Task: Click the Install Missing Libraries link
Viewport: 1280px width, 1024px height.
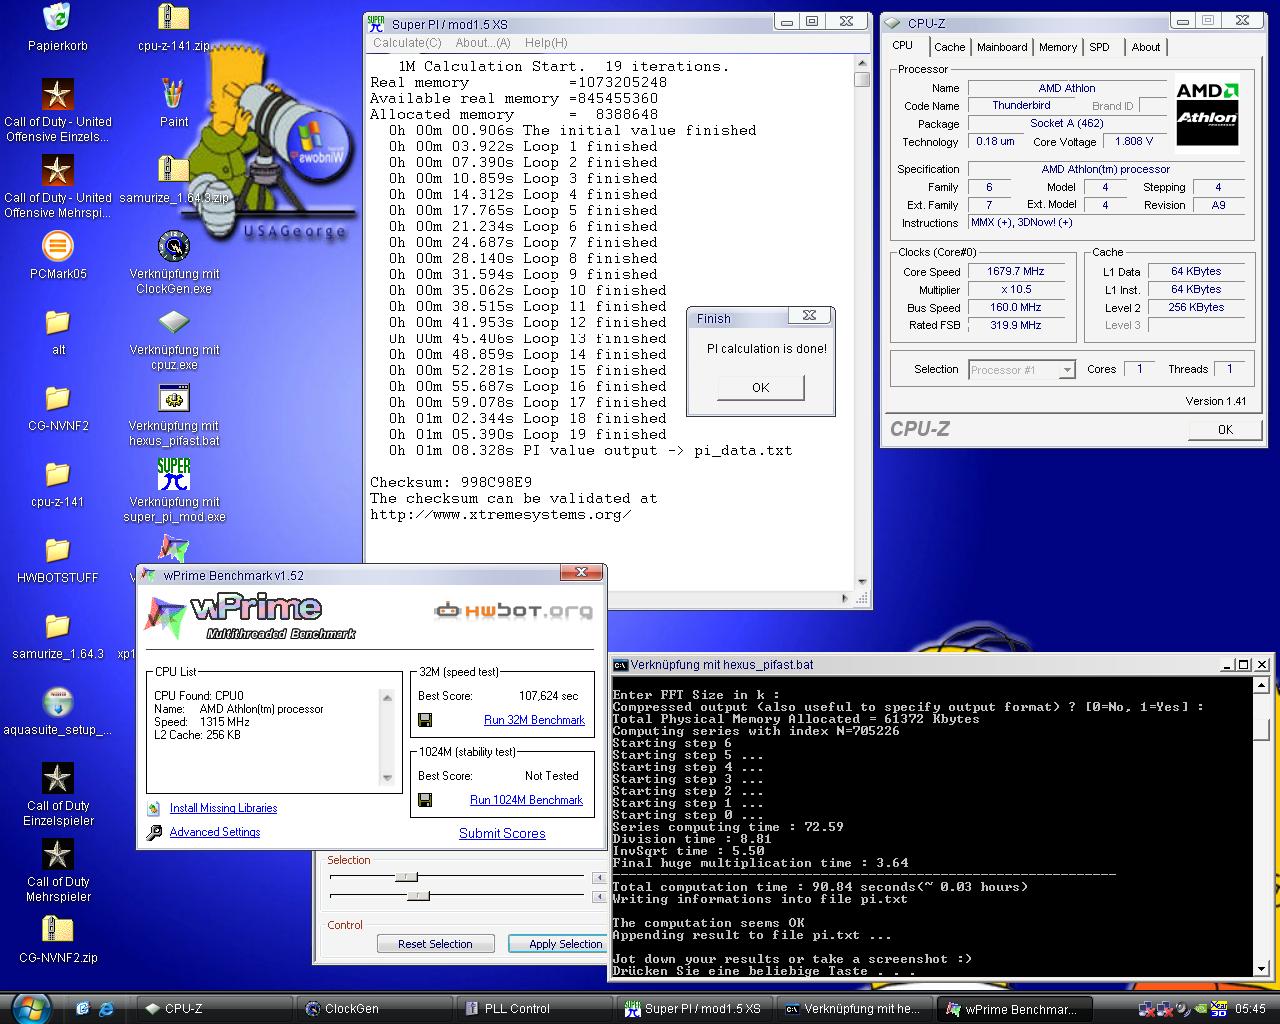Action: tap(223, 808)
